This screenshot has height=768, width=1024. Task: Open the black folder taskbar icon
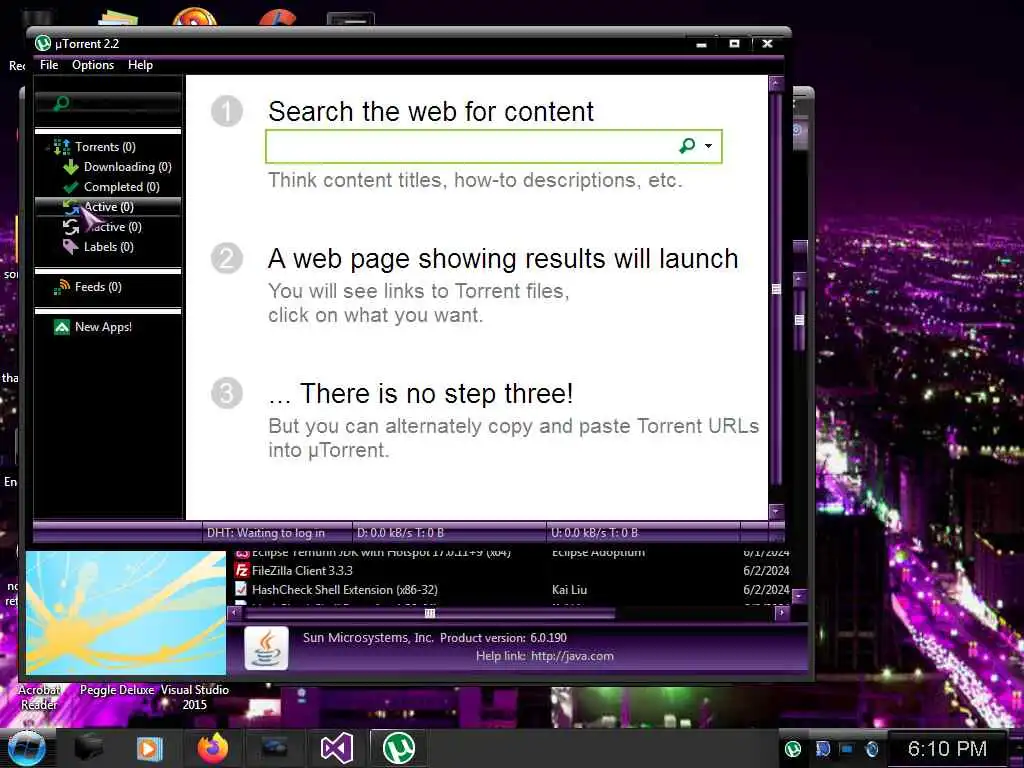tap(89, 748)
